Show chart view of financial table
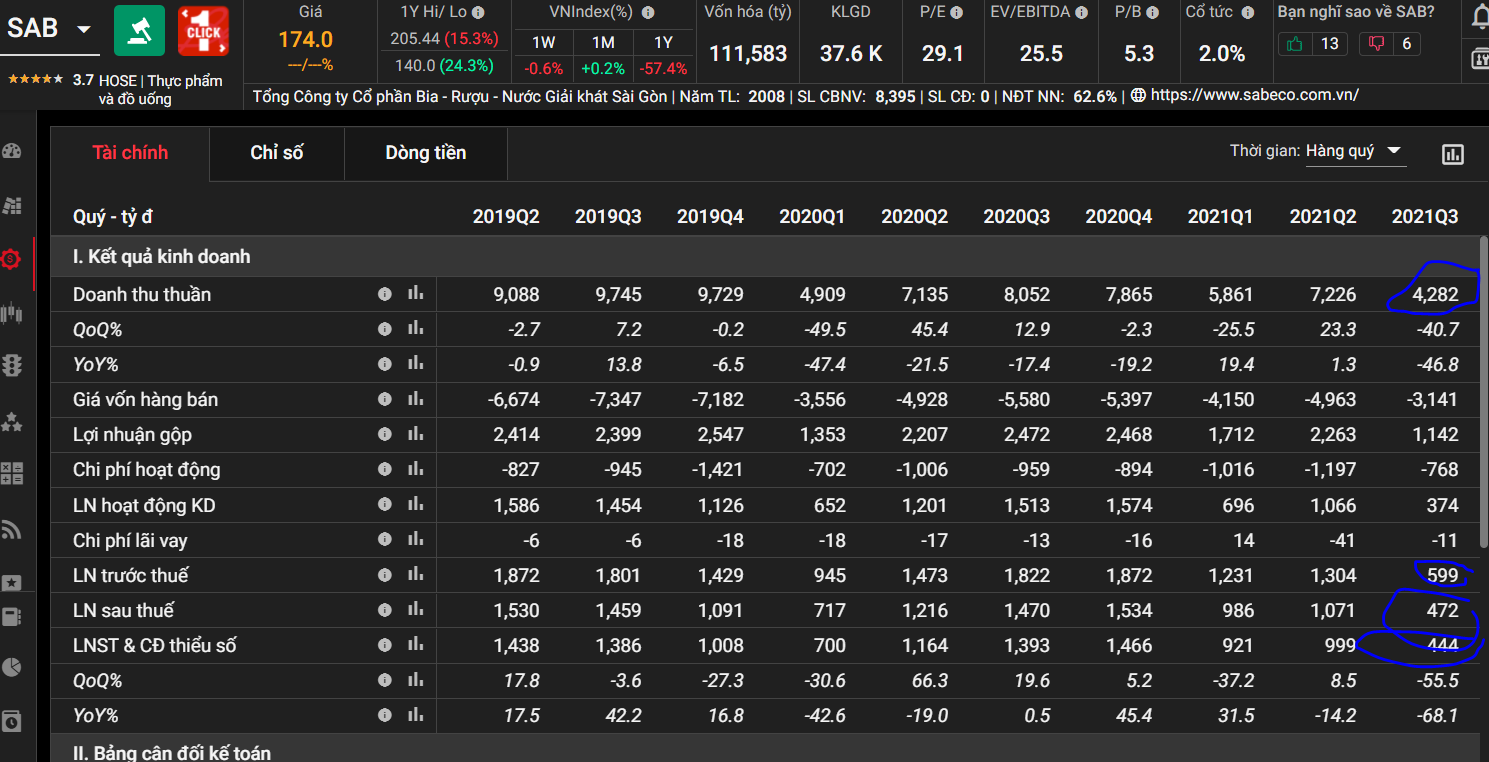1489x762 pixels. click(x=1452, y=154)
